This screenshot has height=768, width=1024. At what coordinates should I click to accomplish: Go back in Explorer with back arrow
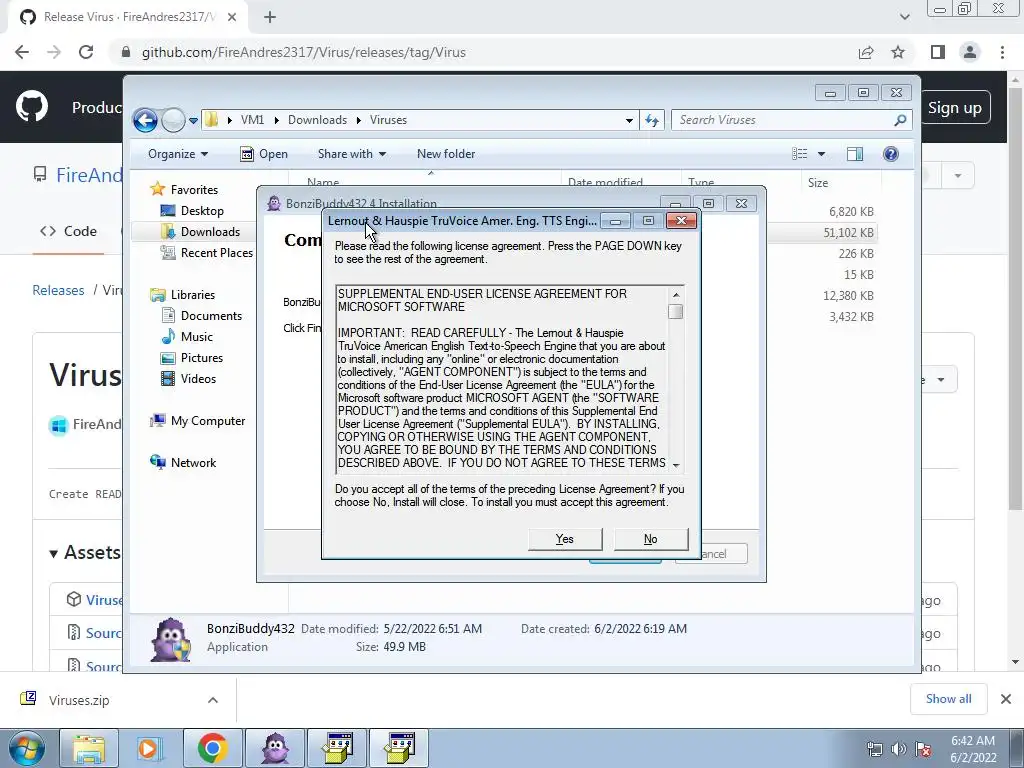[x=145, y=120]
